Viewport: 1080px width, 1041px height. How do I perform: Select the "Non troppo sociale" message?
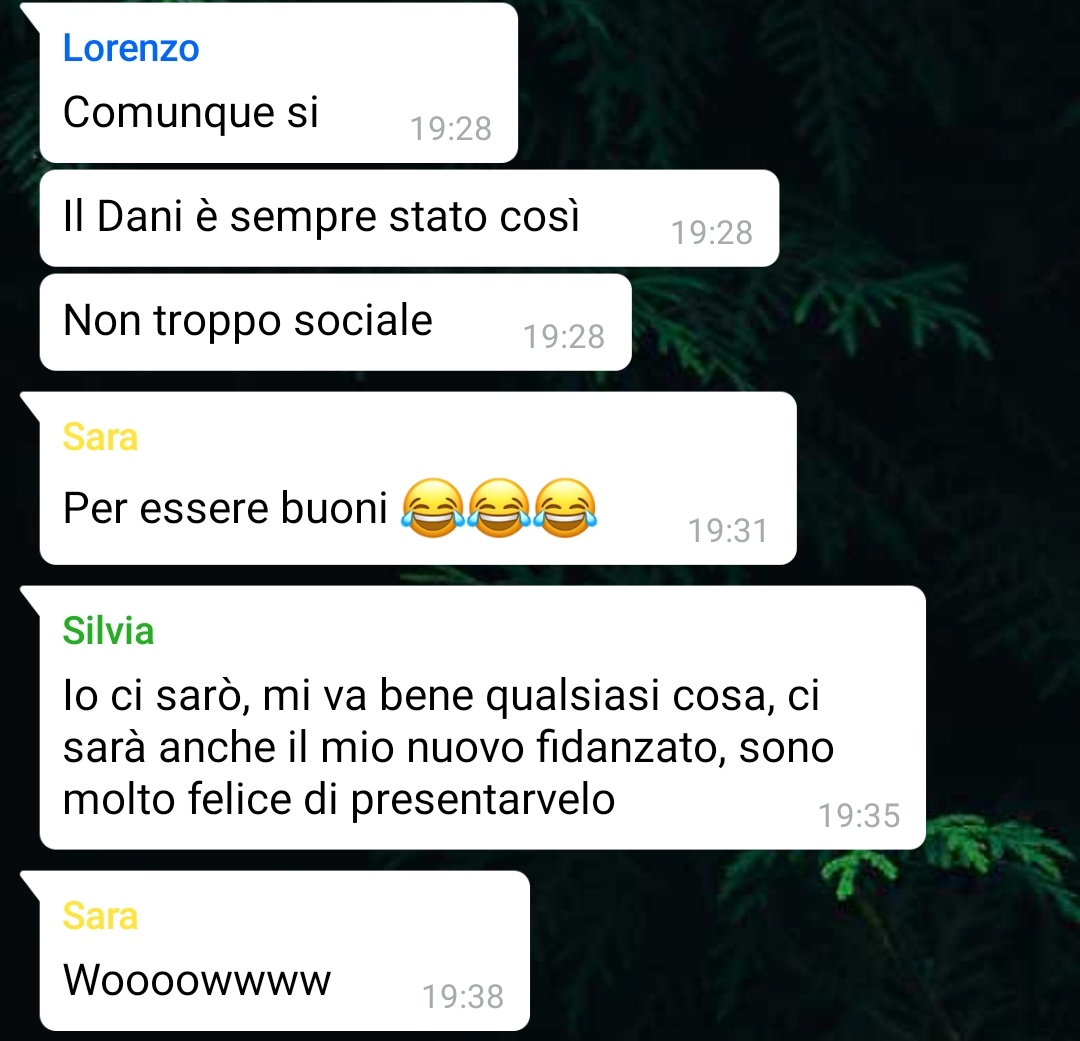(x=335, y=322)
